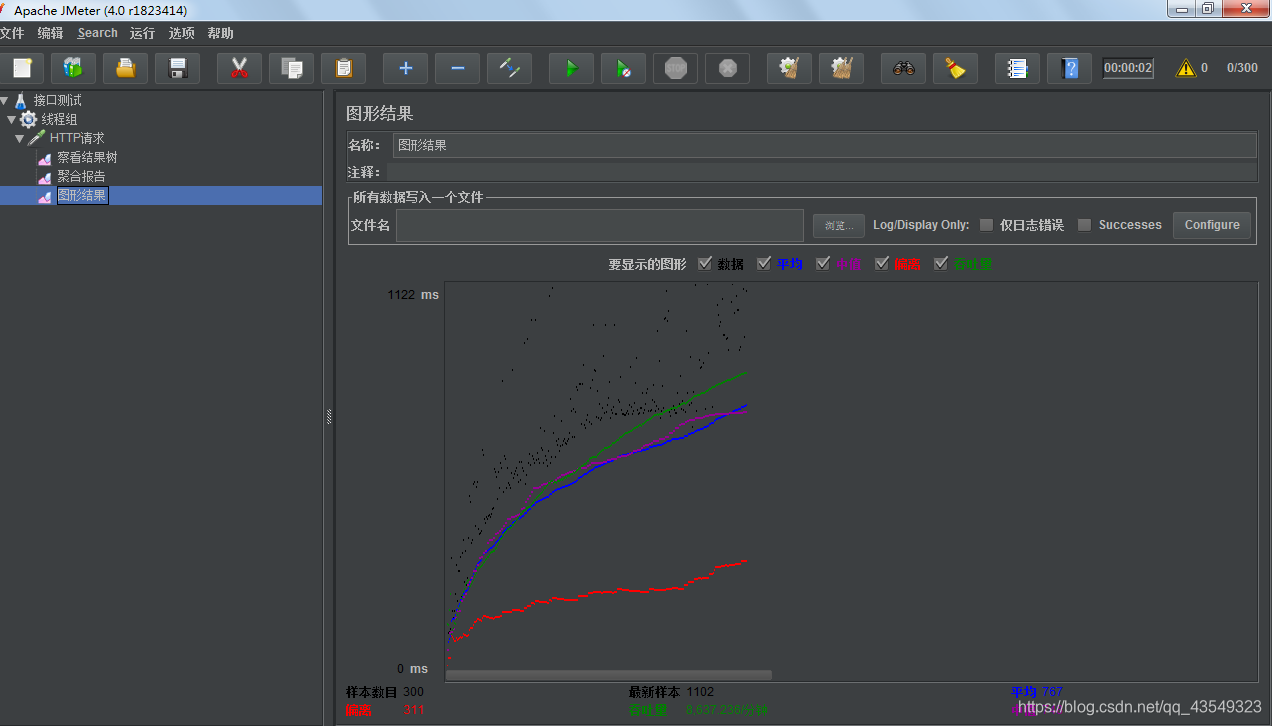1272x726 pixels.
Task: Click the Cut scissors icon
Action: pos(239,68)
